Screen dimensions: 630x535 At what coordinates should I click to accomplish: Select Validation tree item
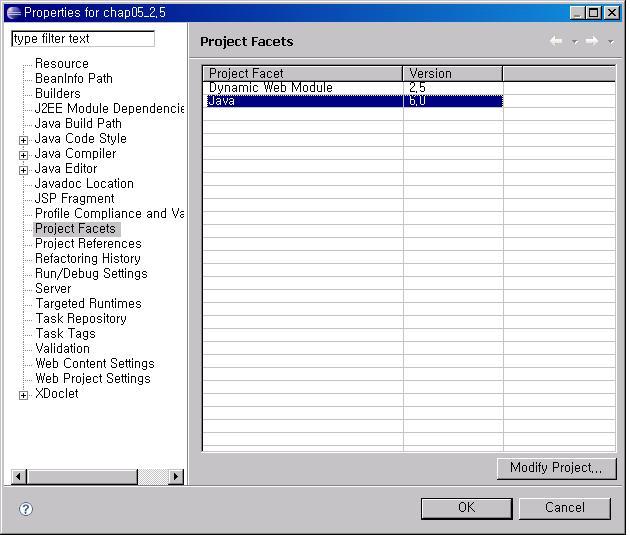click(63, 348)
